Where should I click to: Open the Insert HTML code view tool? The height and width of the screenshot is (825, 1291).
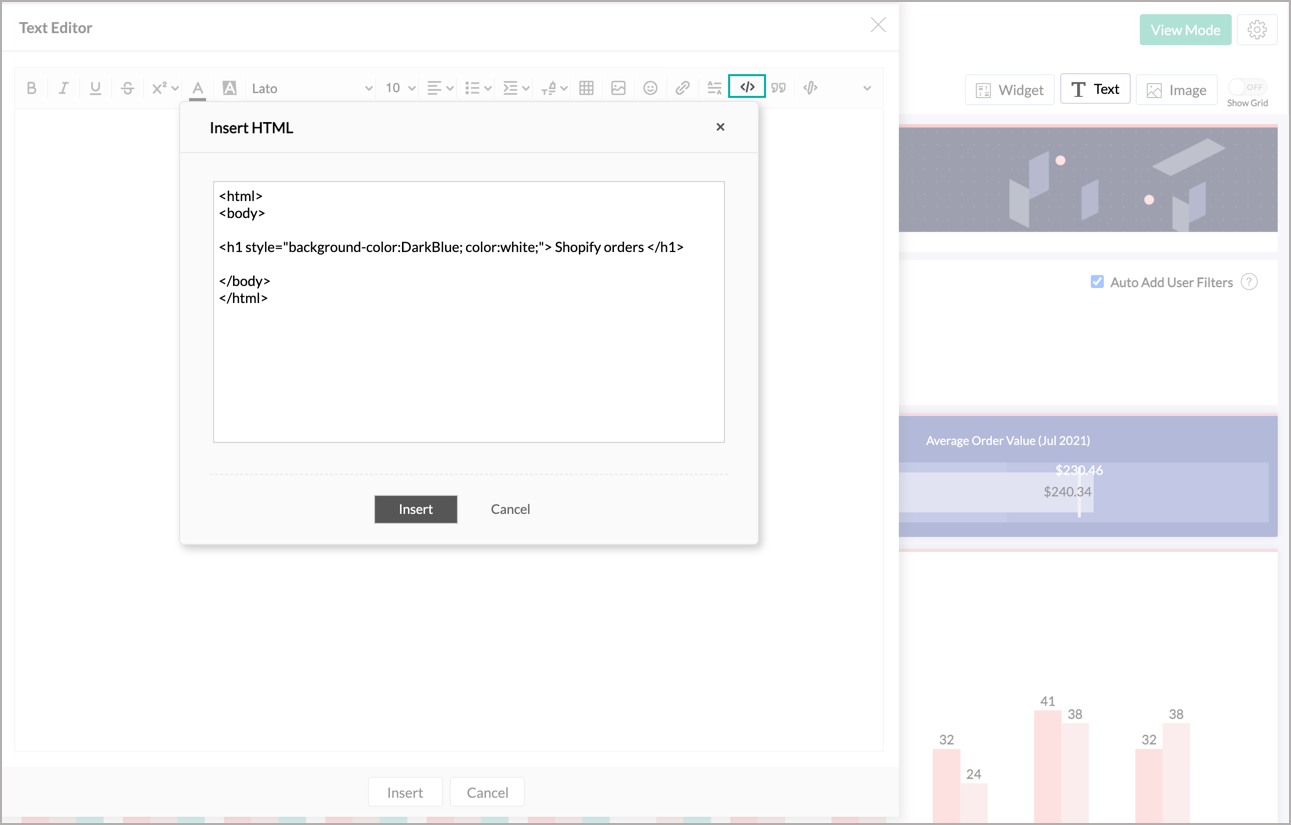(x=746, y=88)
